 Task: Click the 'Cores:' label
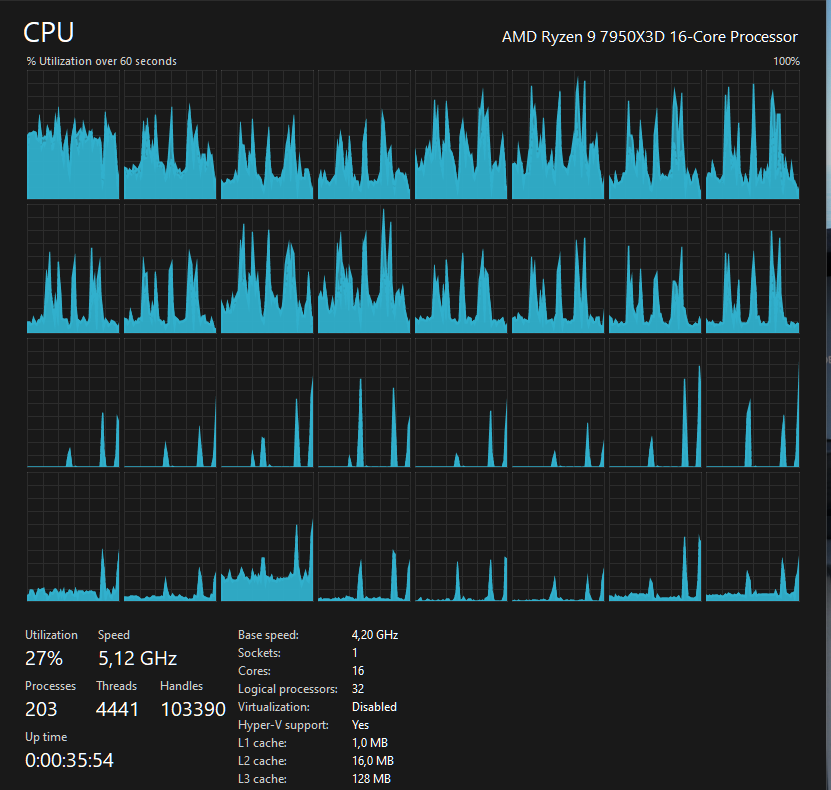pyautogui.click(x=254, y=671)
